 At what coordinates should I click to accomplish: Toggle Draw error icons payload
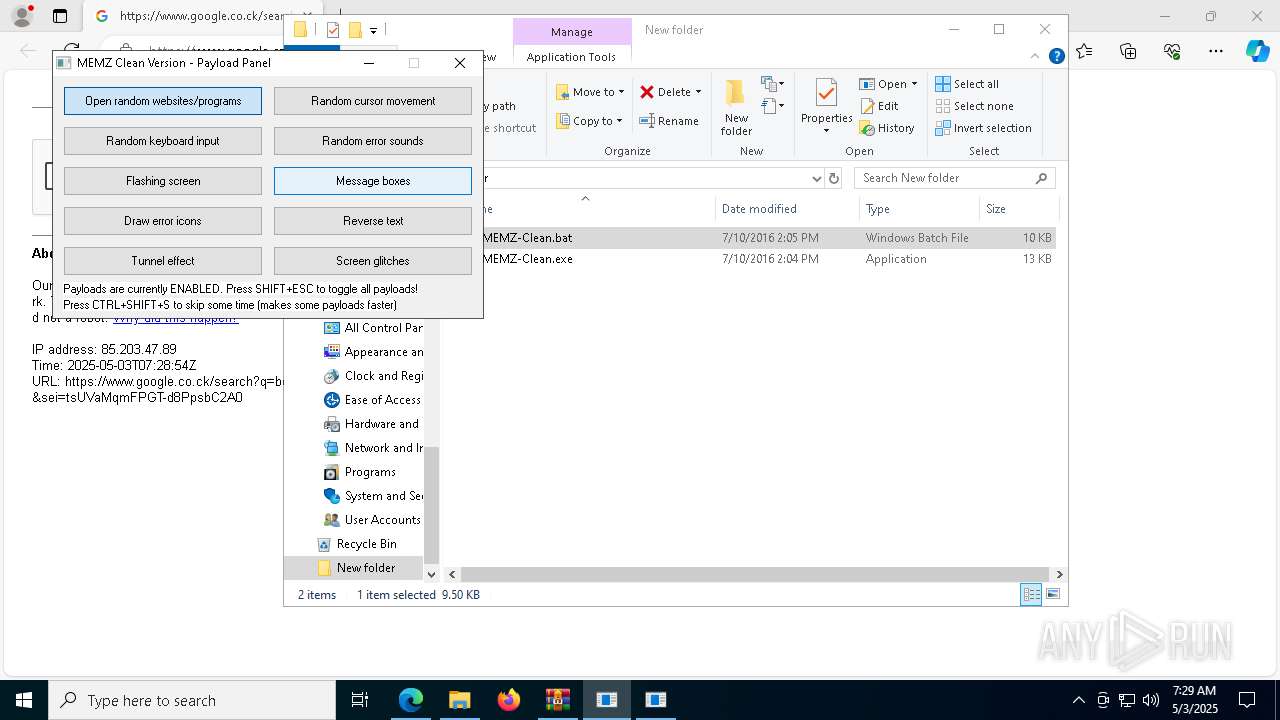point(163,221)
